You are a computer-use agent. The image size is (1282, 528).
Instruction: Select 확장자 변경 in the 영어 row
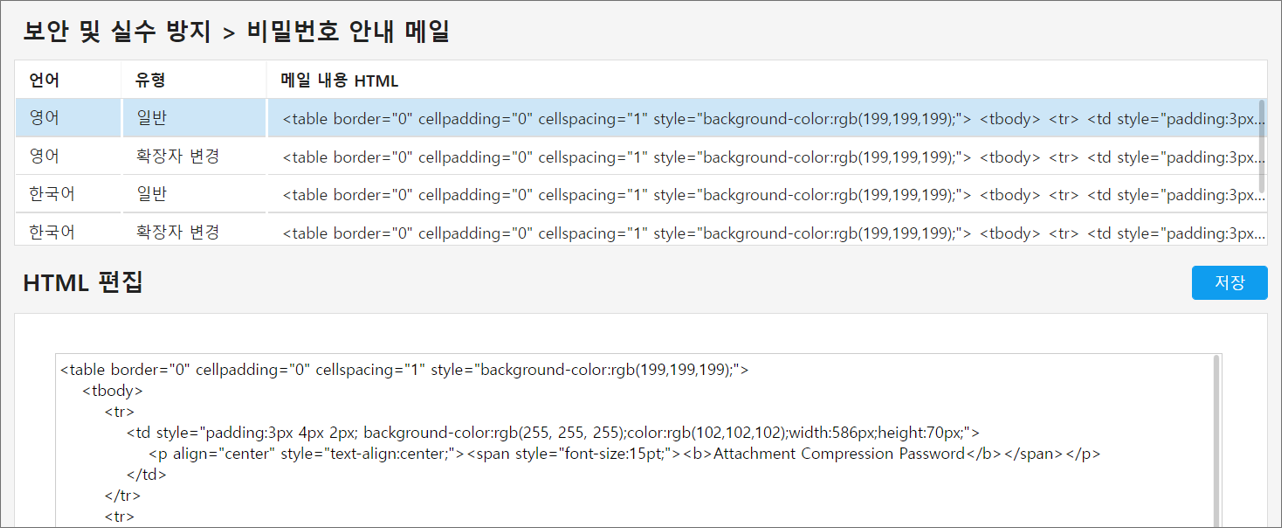(177, 156)
